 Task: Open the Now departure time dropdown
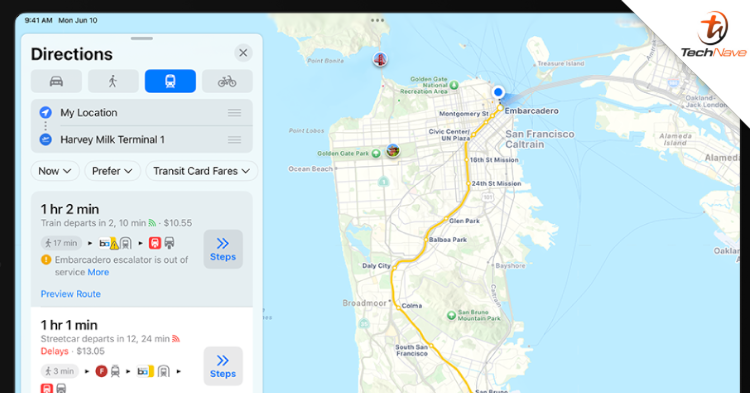[55, 171]
